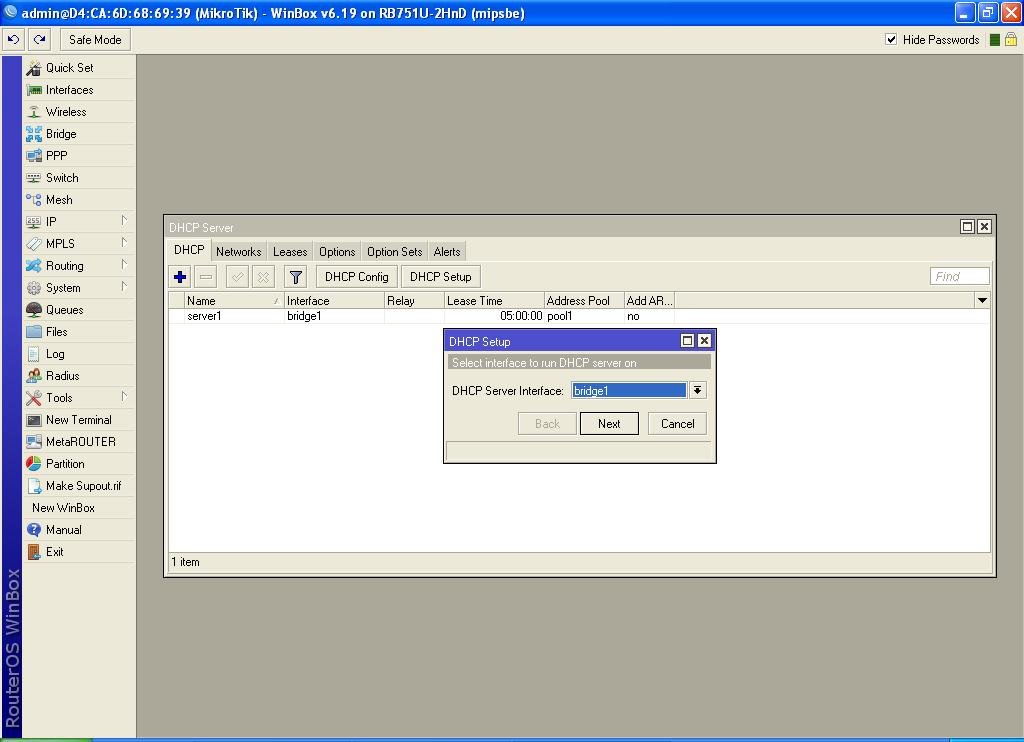Switch to the Leases tab
The image size is (1024, 742).
point(290,252)
